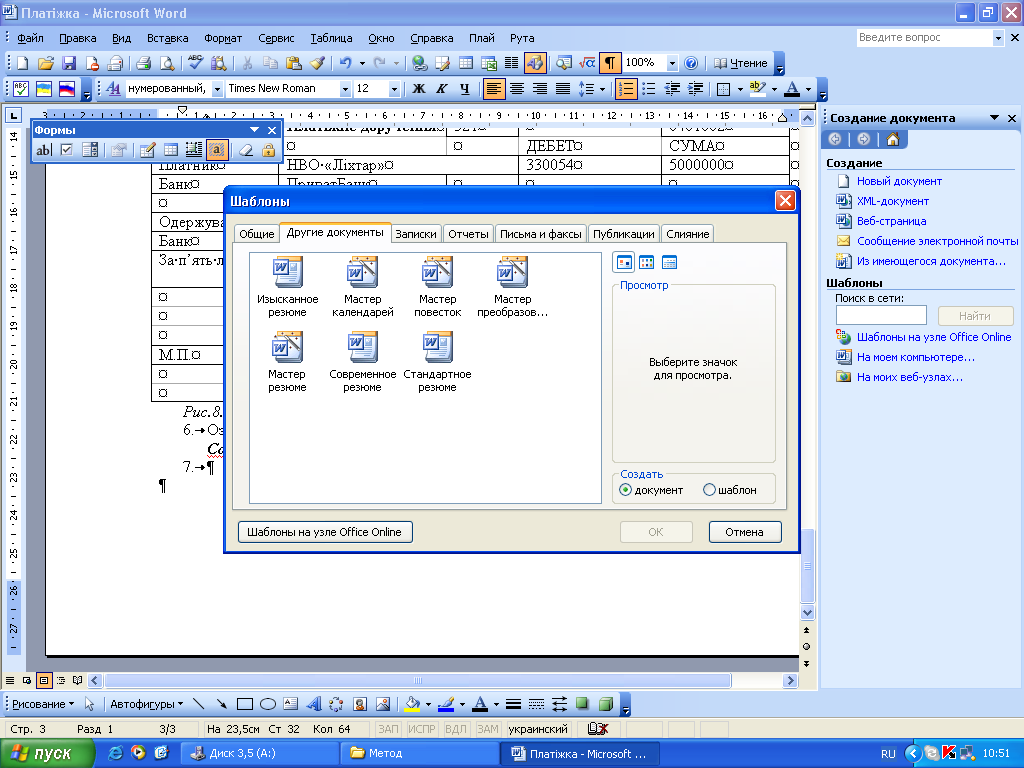The height and width of the screenshot is (768, 1024).
Task: Click the Чтение reading mode button
Action: click(741, 63)
